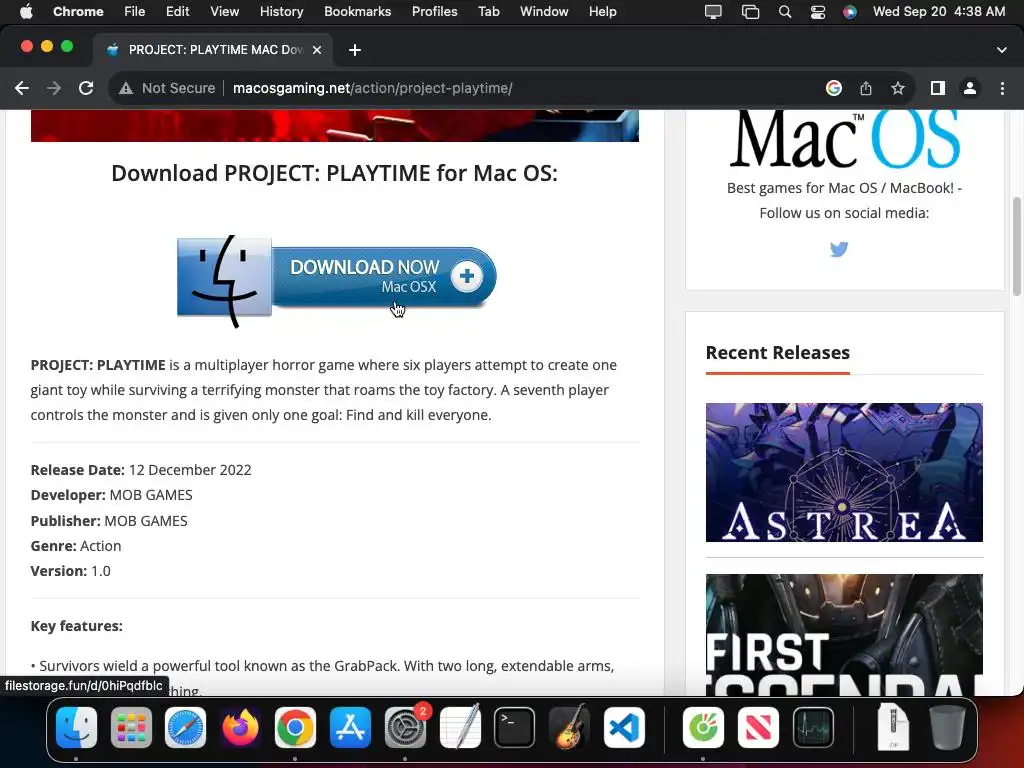Open the History menu

pyautogui.click(x=281, y=12)
